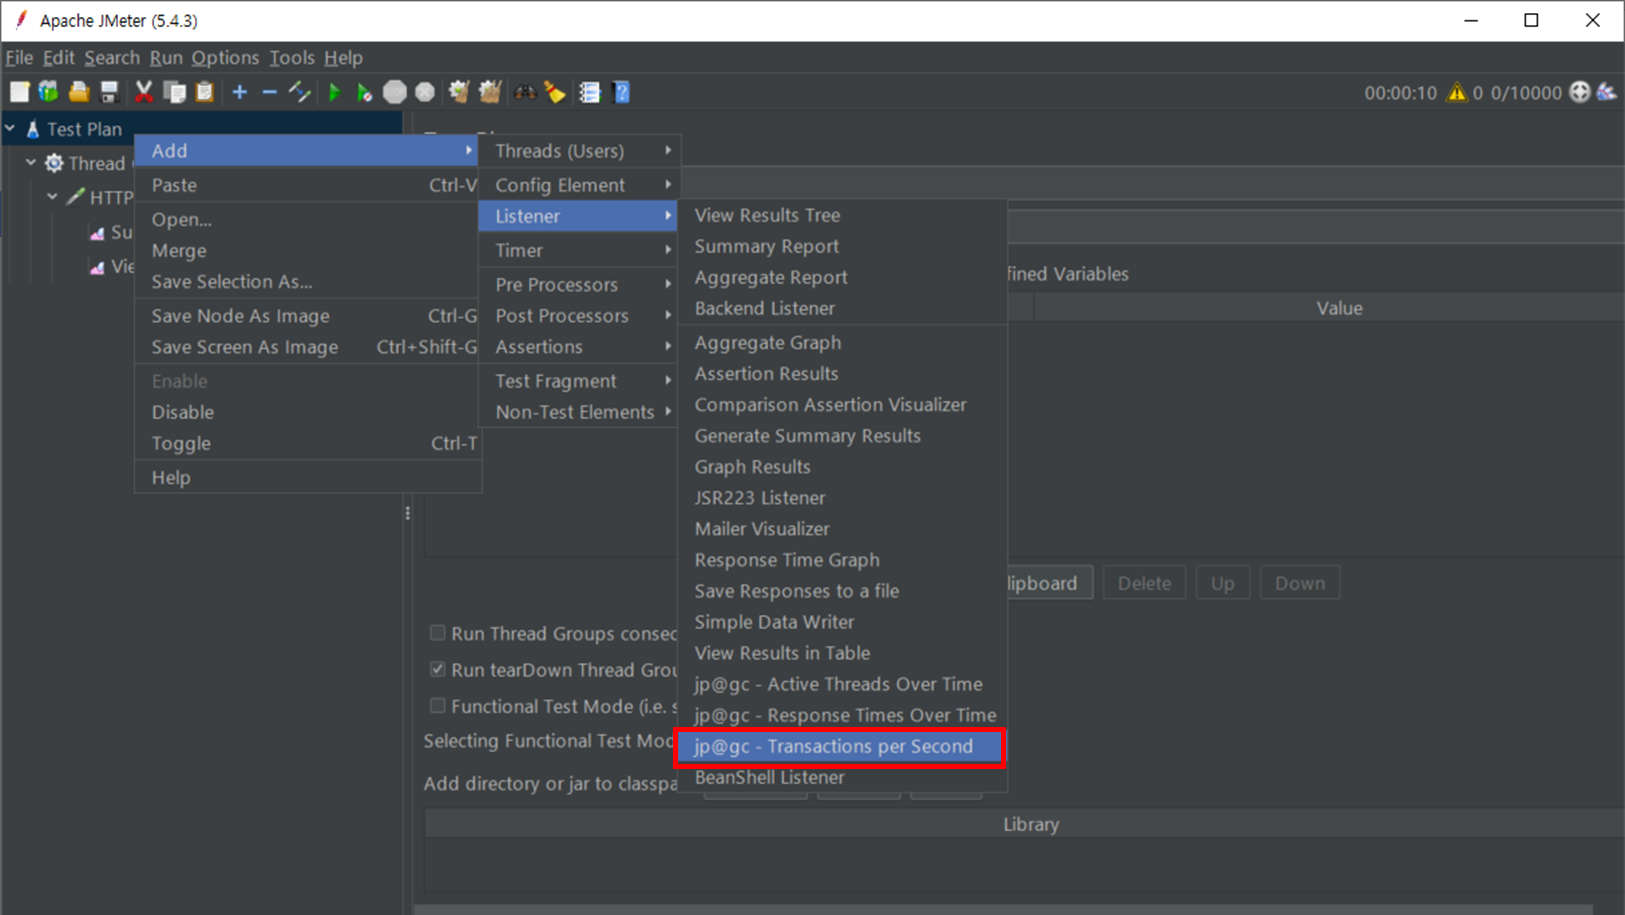Viewport: 1625px width, 915px height.
Task: Click the Clear results broom-gear icon
Action: pos(459,92)
